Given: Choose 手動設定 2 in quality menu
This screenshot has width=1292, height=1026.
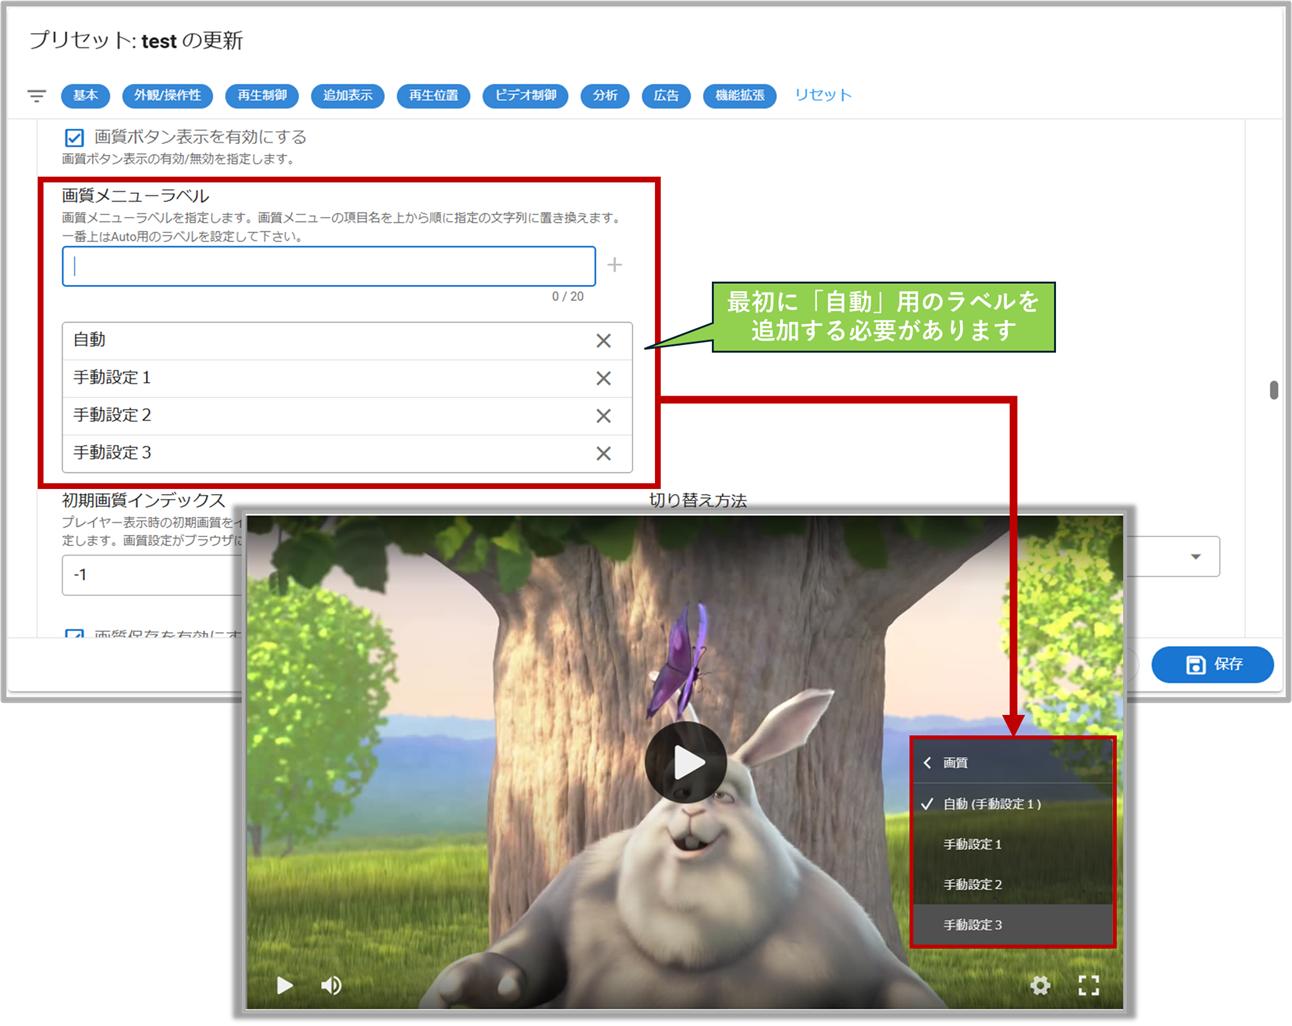Looking at the screenshot, I should (x=1013, y=885).
